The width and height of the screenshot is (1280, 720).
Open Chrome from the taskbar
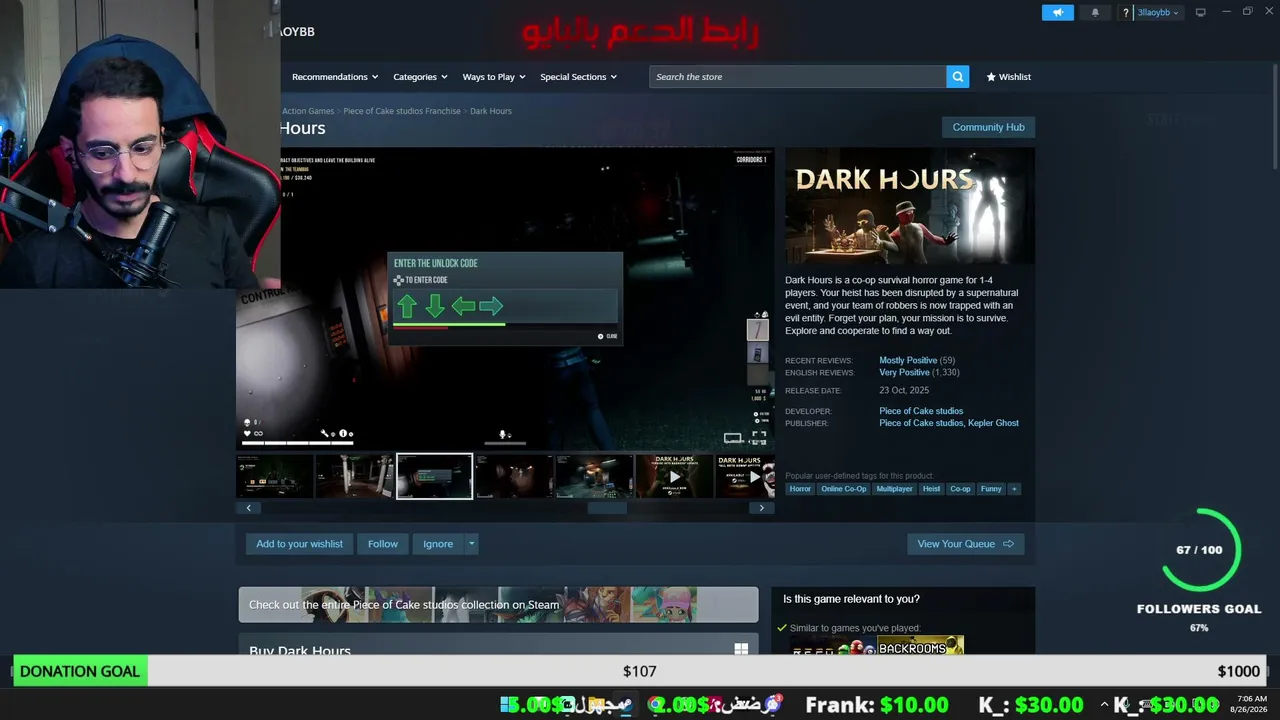pos(655,704)
